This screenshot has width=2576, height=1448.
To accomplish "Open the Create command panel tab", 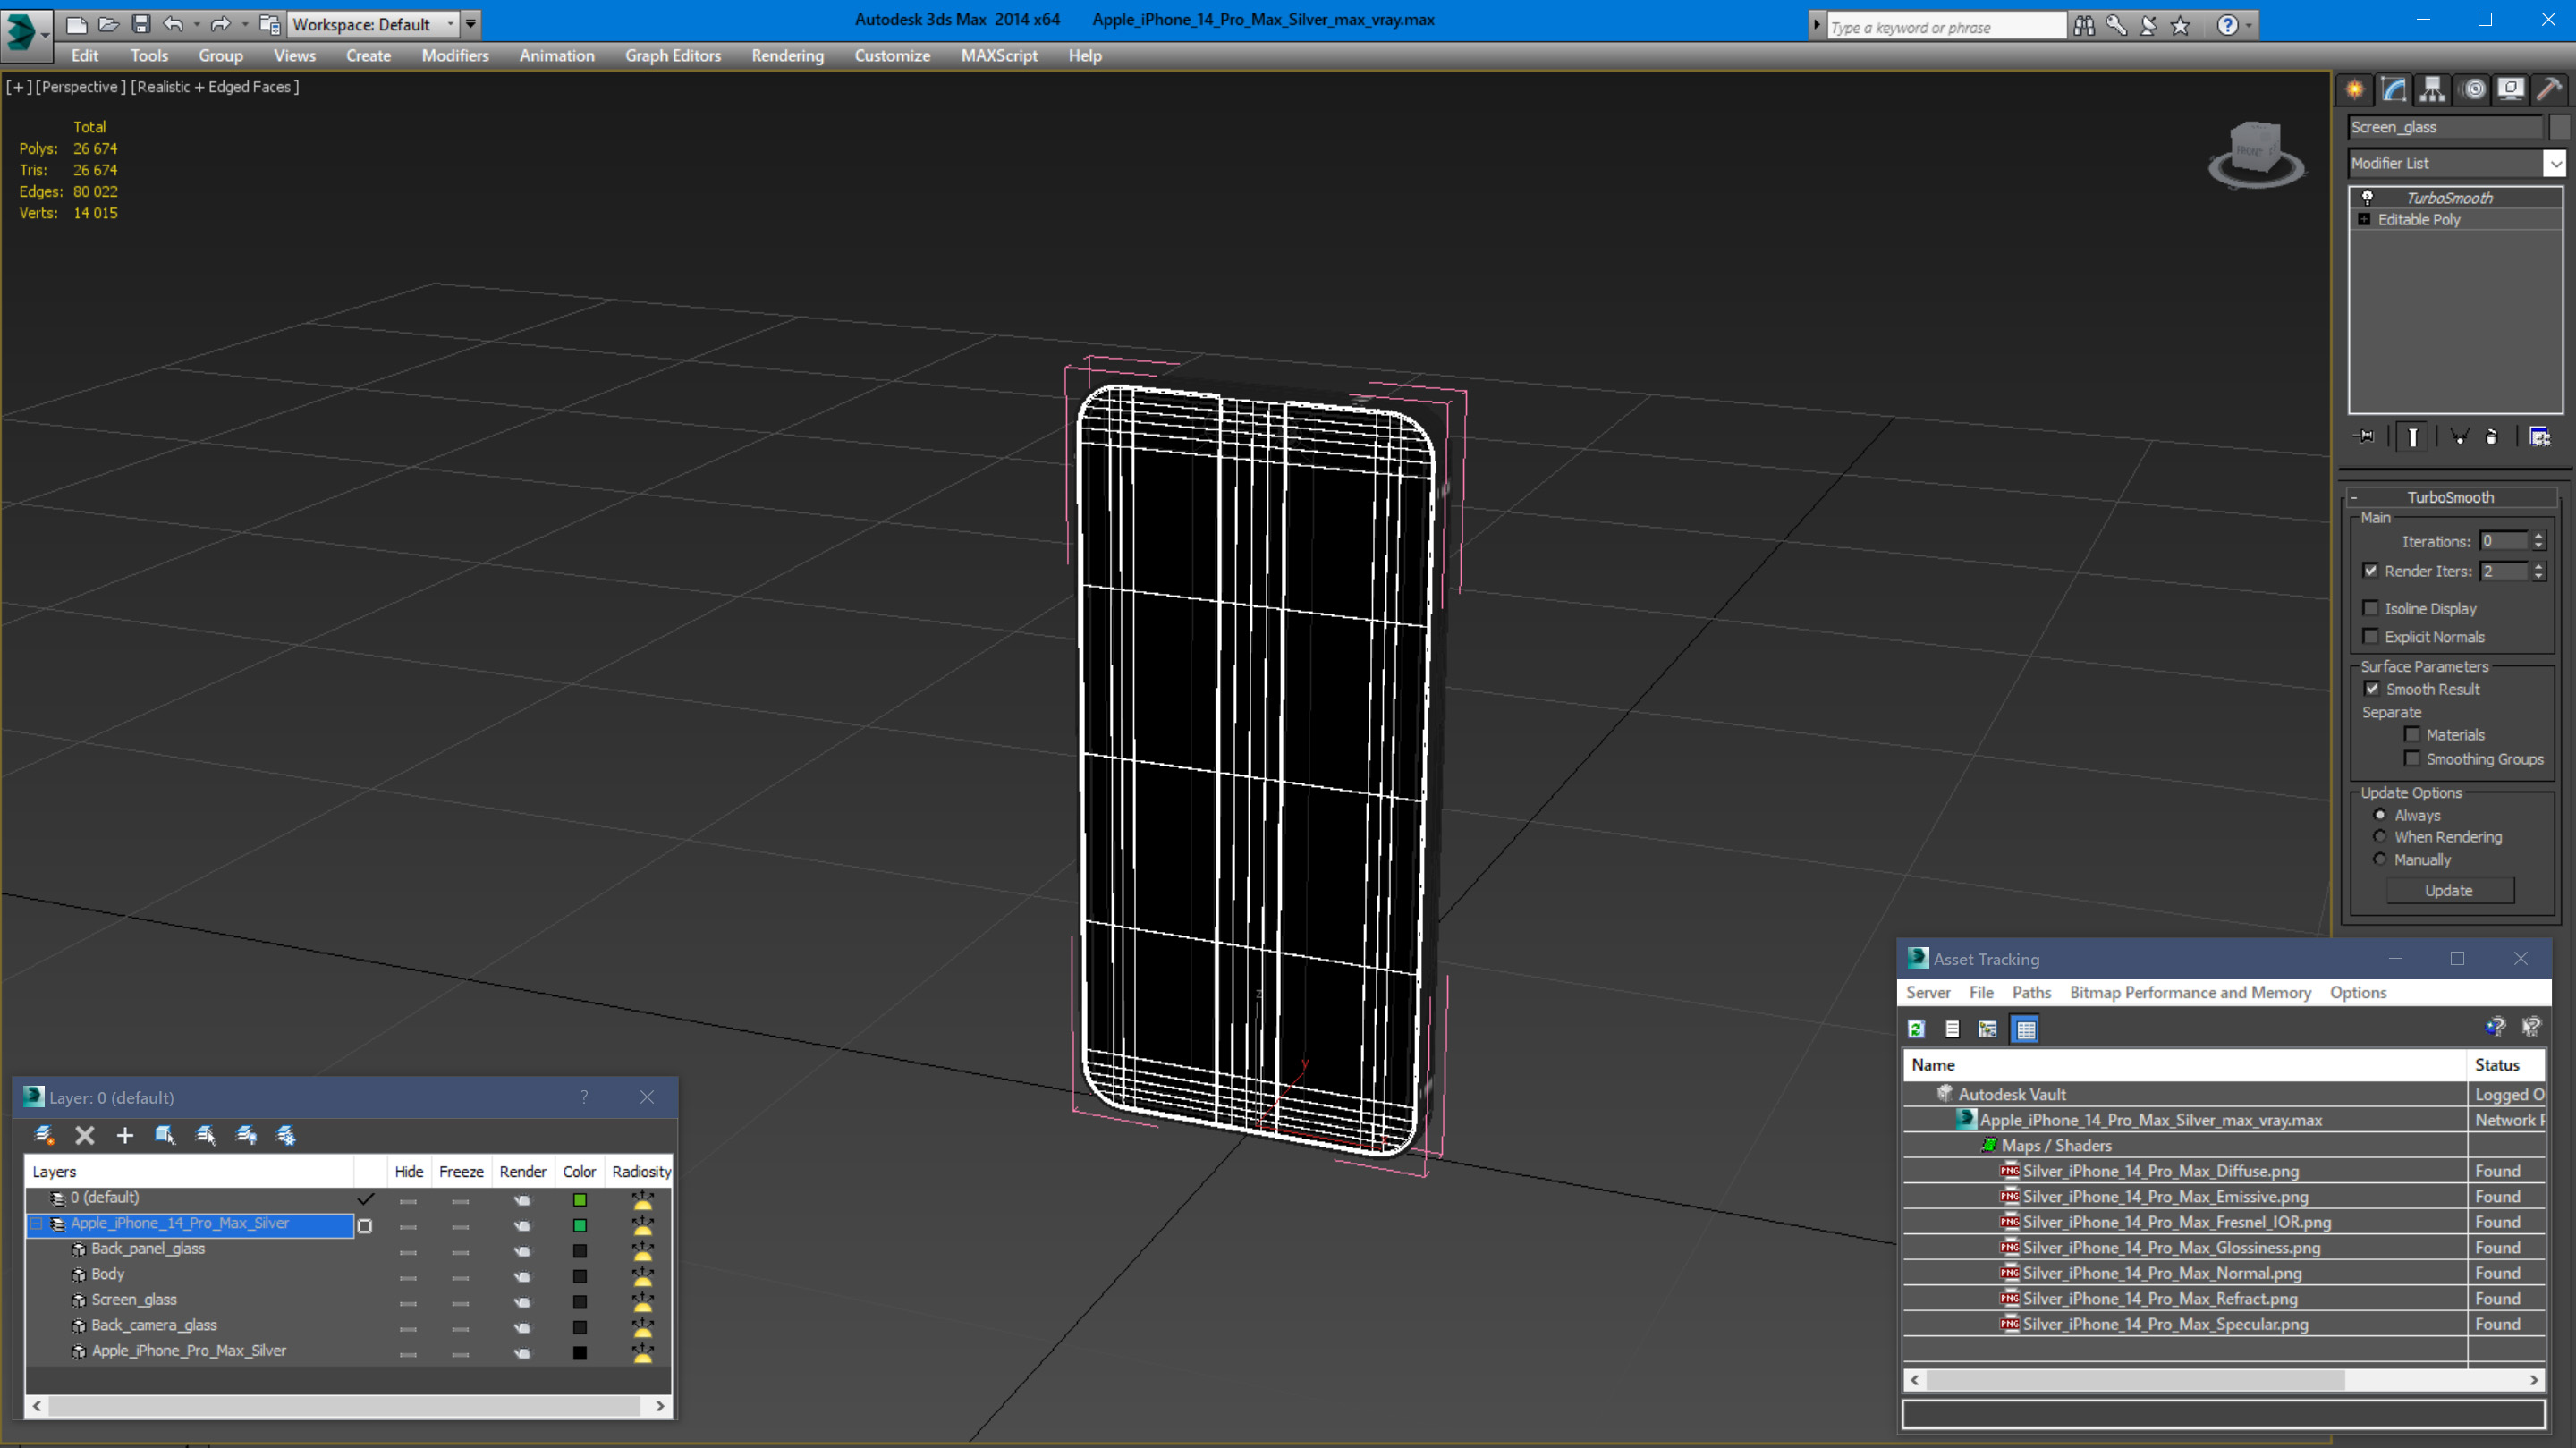I will click(x=2355, y=90).
